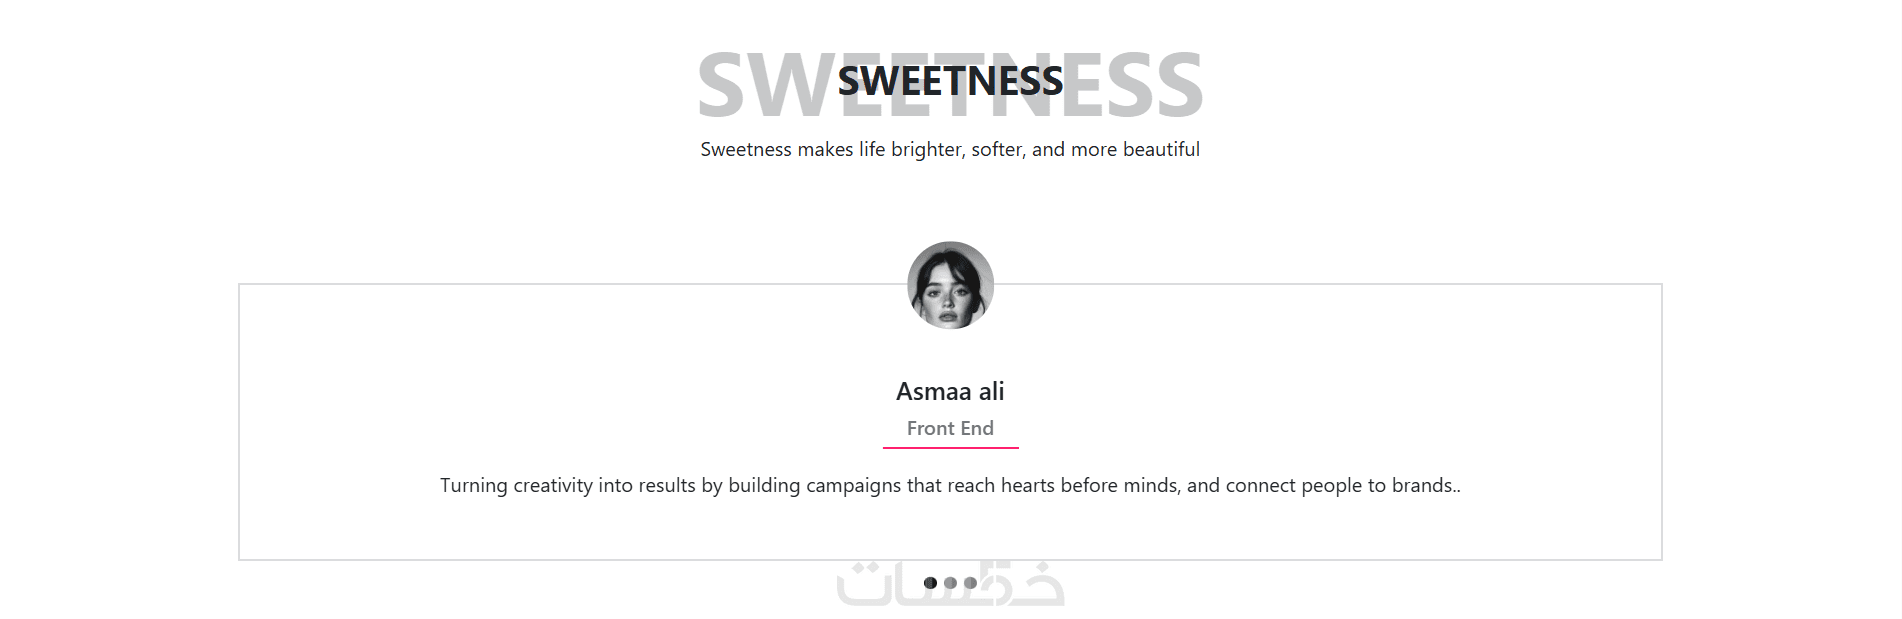Switch to the middle carousel dot
The image size is (1902, 619).
click(950, 583)
